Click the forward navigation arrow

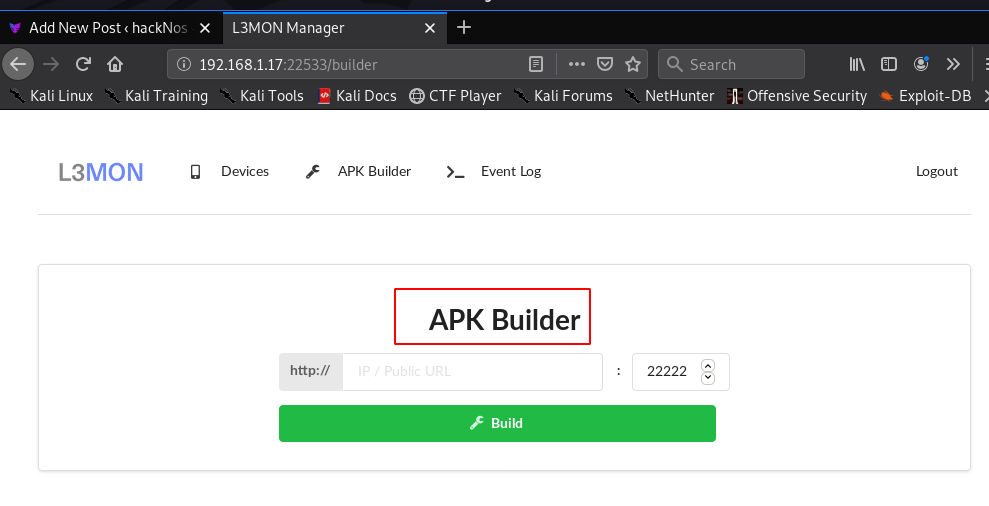click(51, 64)
